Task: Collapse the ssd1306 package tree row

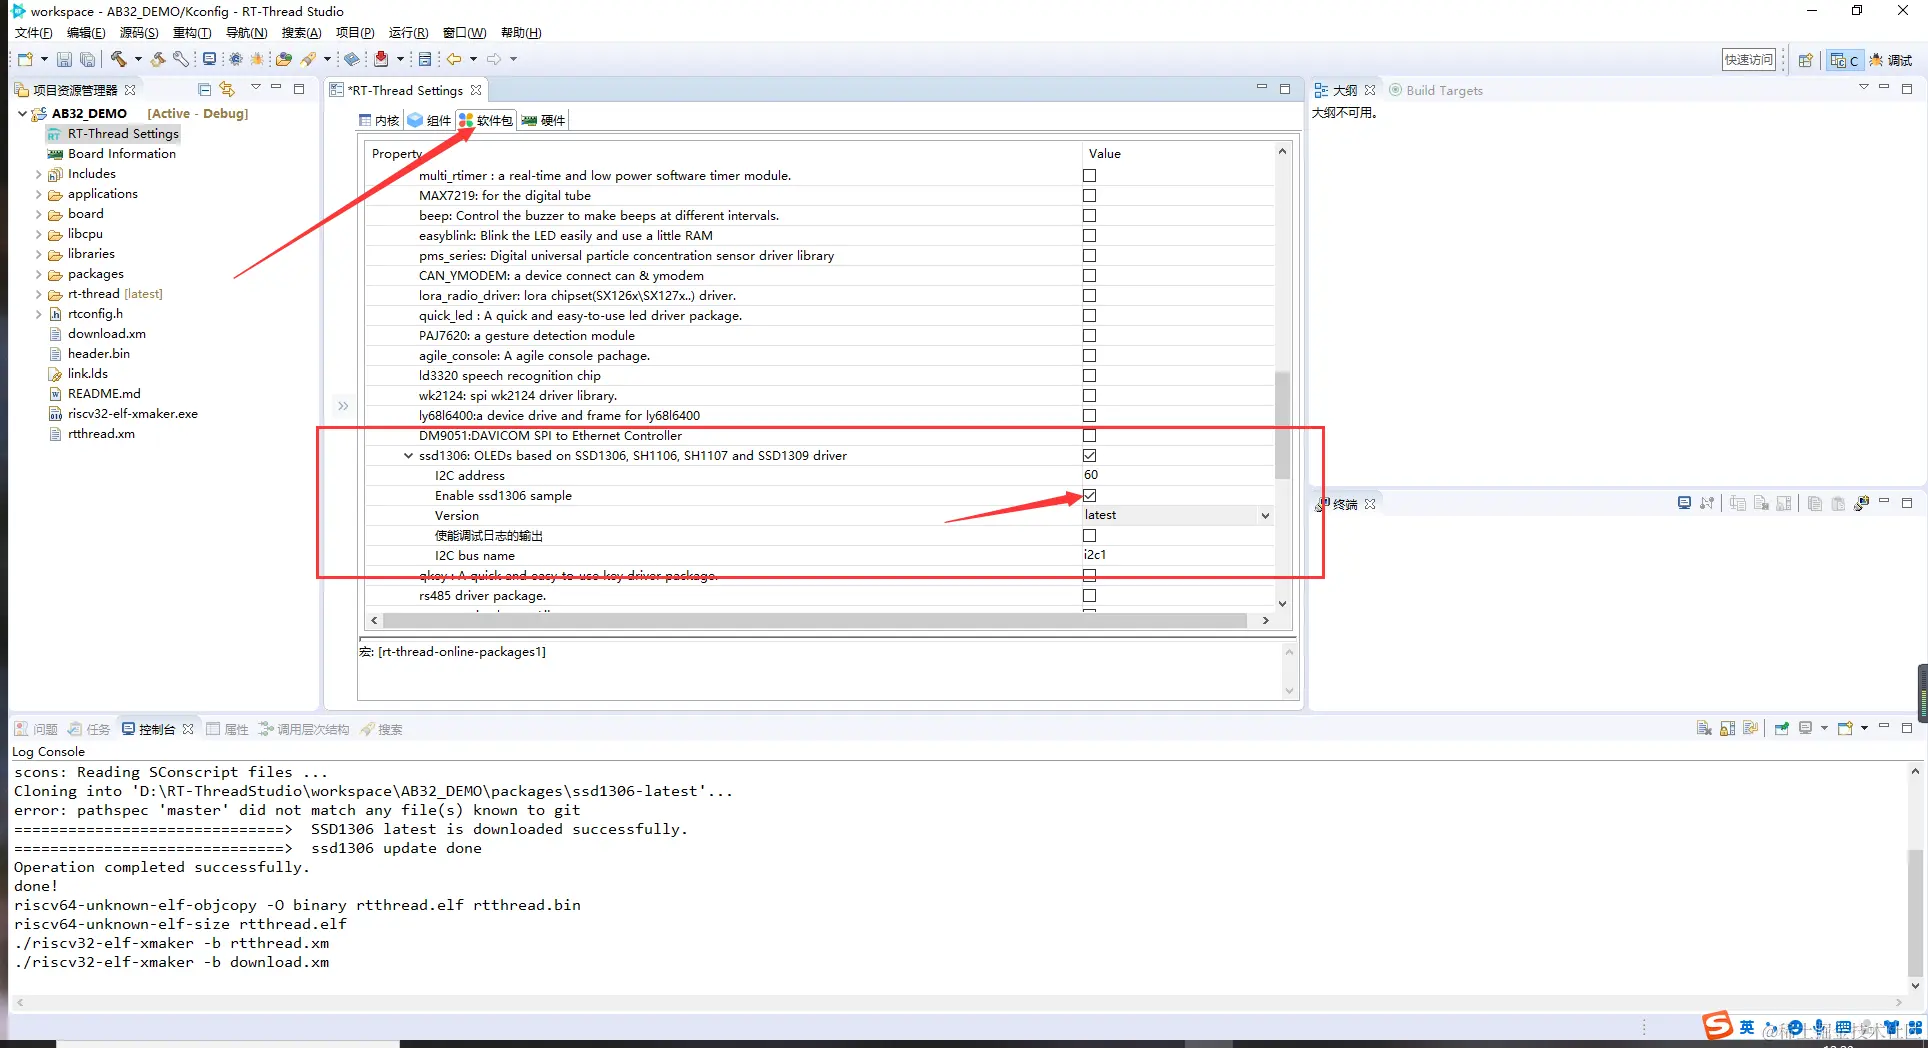Action: pos(408,456)
